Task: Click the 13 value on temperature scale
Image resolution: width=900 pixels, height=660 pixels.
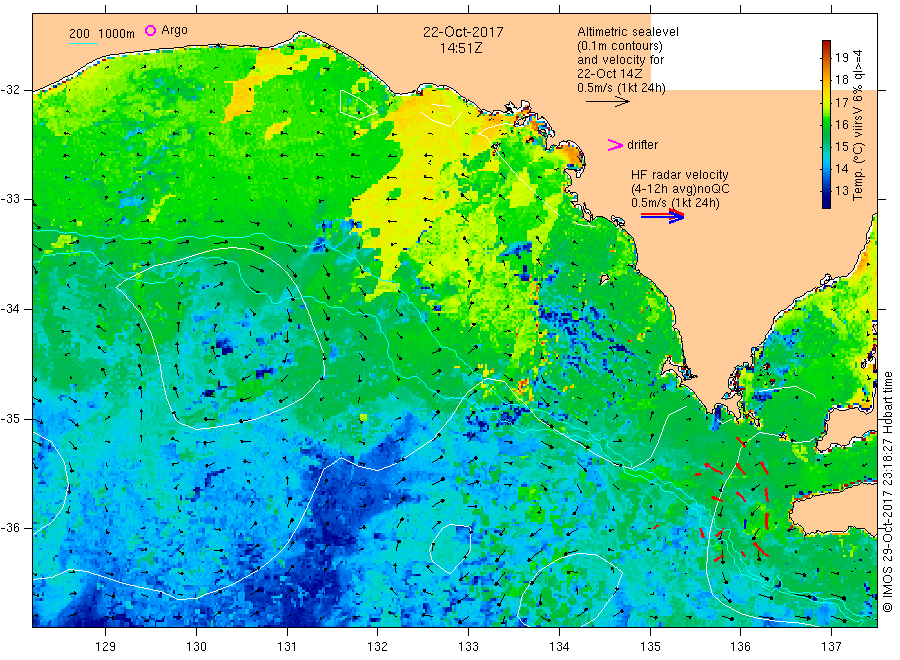Action: click(x=841, y=191)
